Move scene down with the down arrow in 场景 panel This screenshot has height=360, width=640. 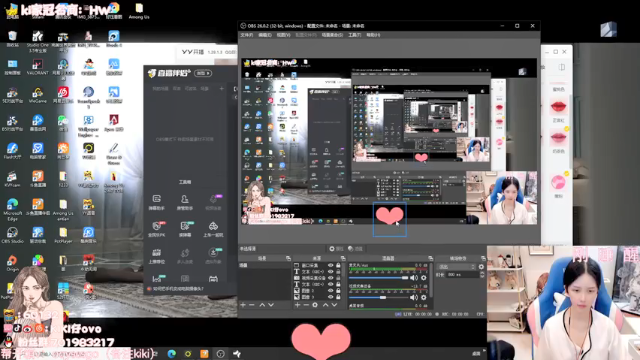click(271, 305)
